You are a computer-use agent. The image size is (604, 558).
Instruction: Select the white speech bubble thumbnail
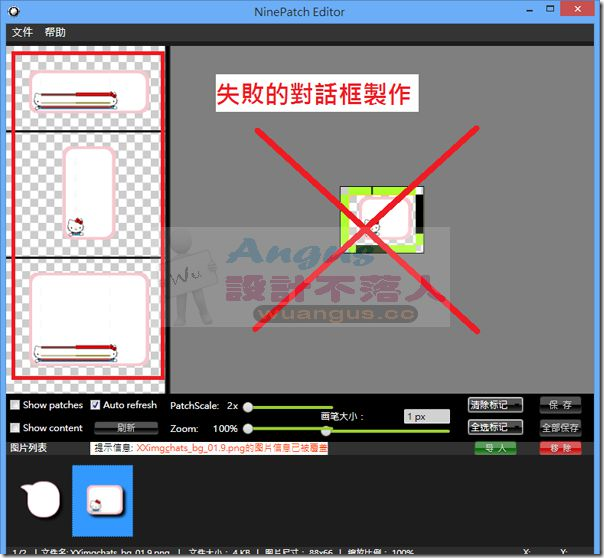click(41, 499)
